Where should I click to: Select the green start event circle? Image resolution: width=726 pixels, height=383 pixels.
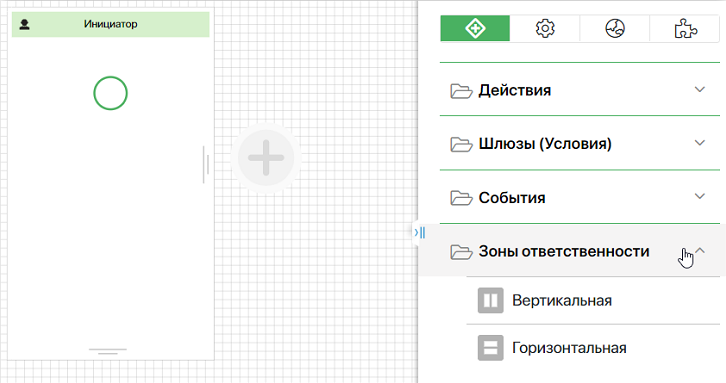pyautogui.click(x=110, y=93)
